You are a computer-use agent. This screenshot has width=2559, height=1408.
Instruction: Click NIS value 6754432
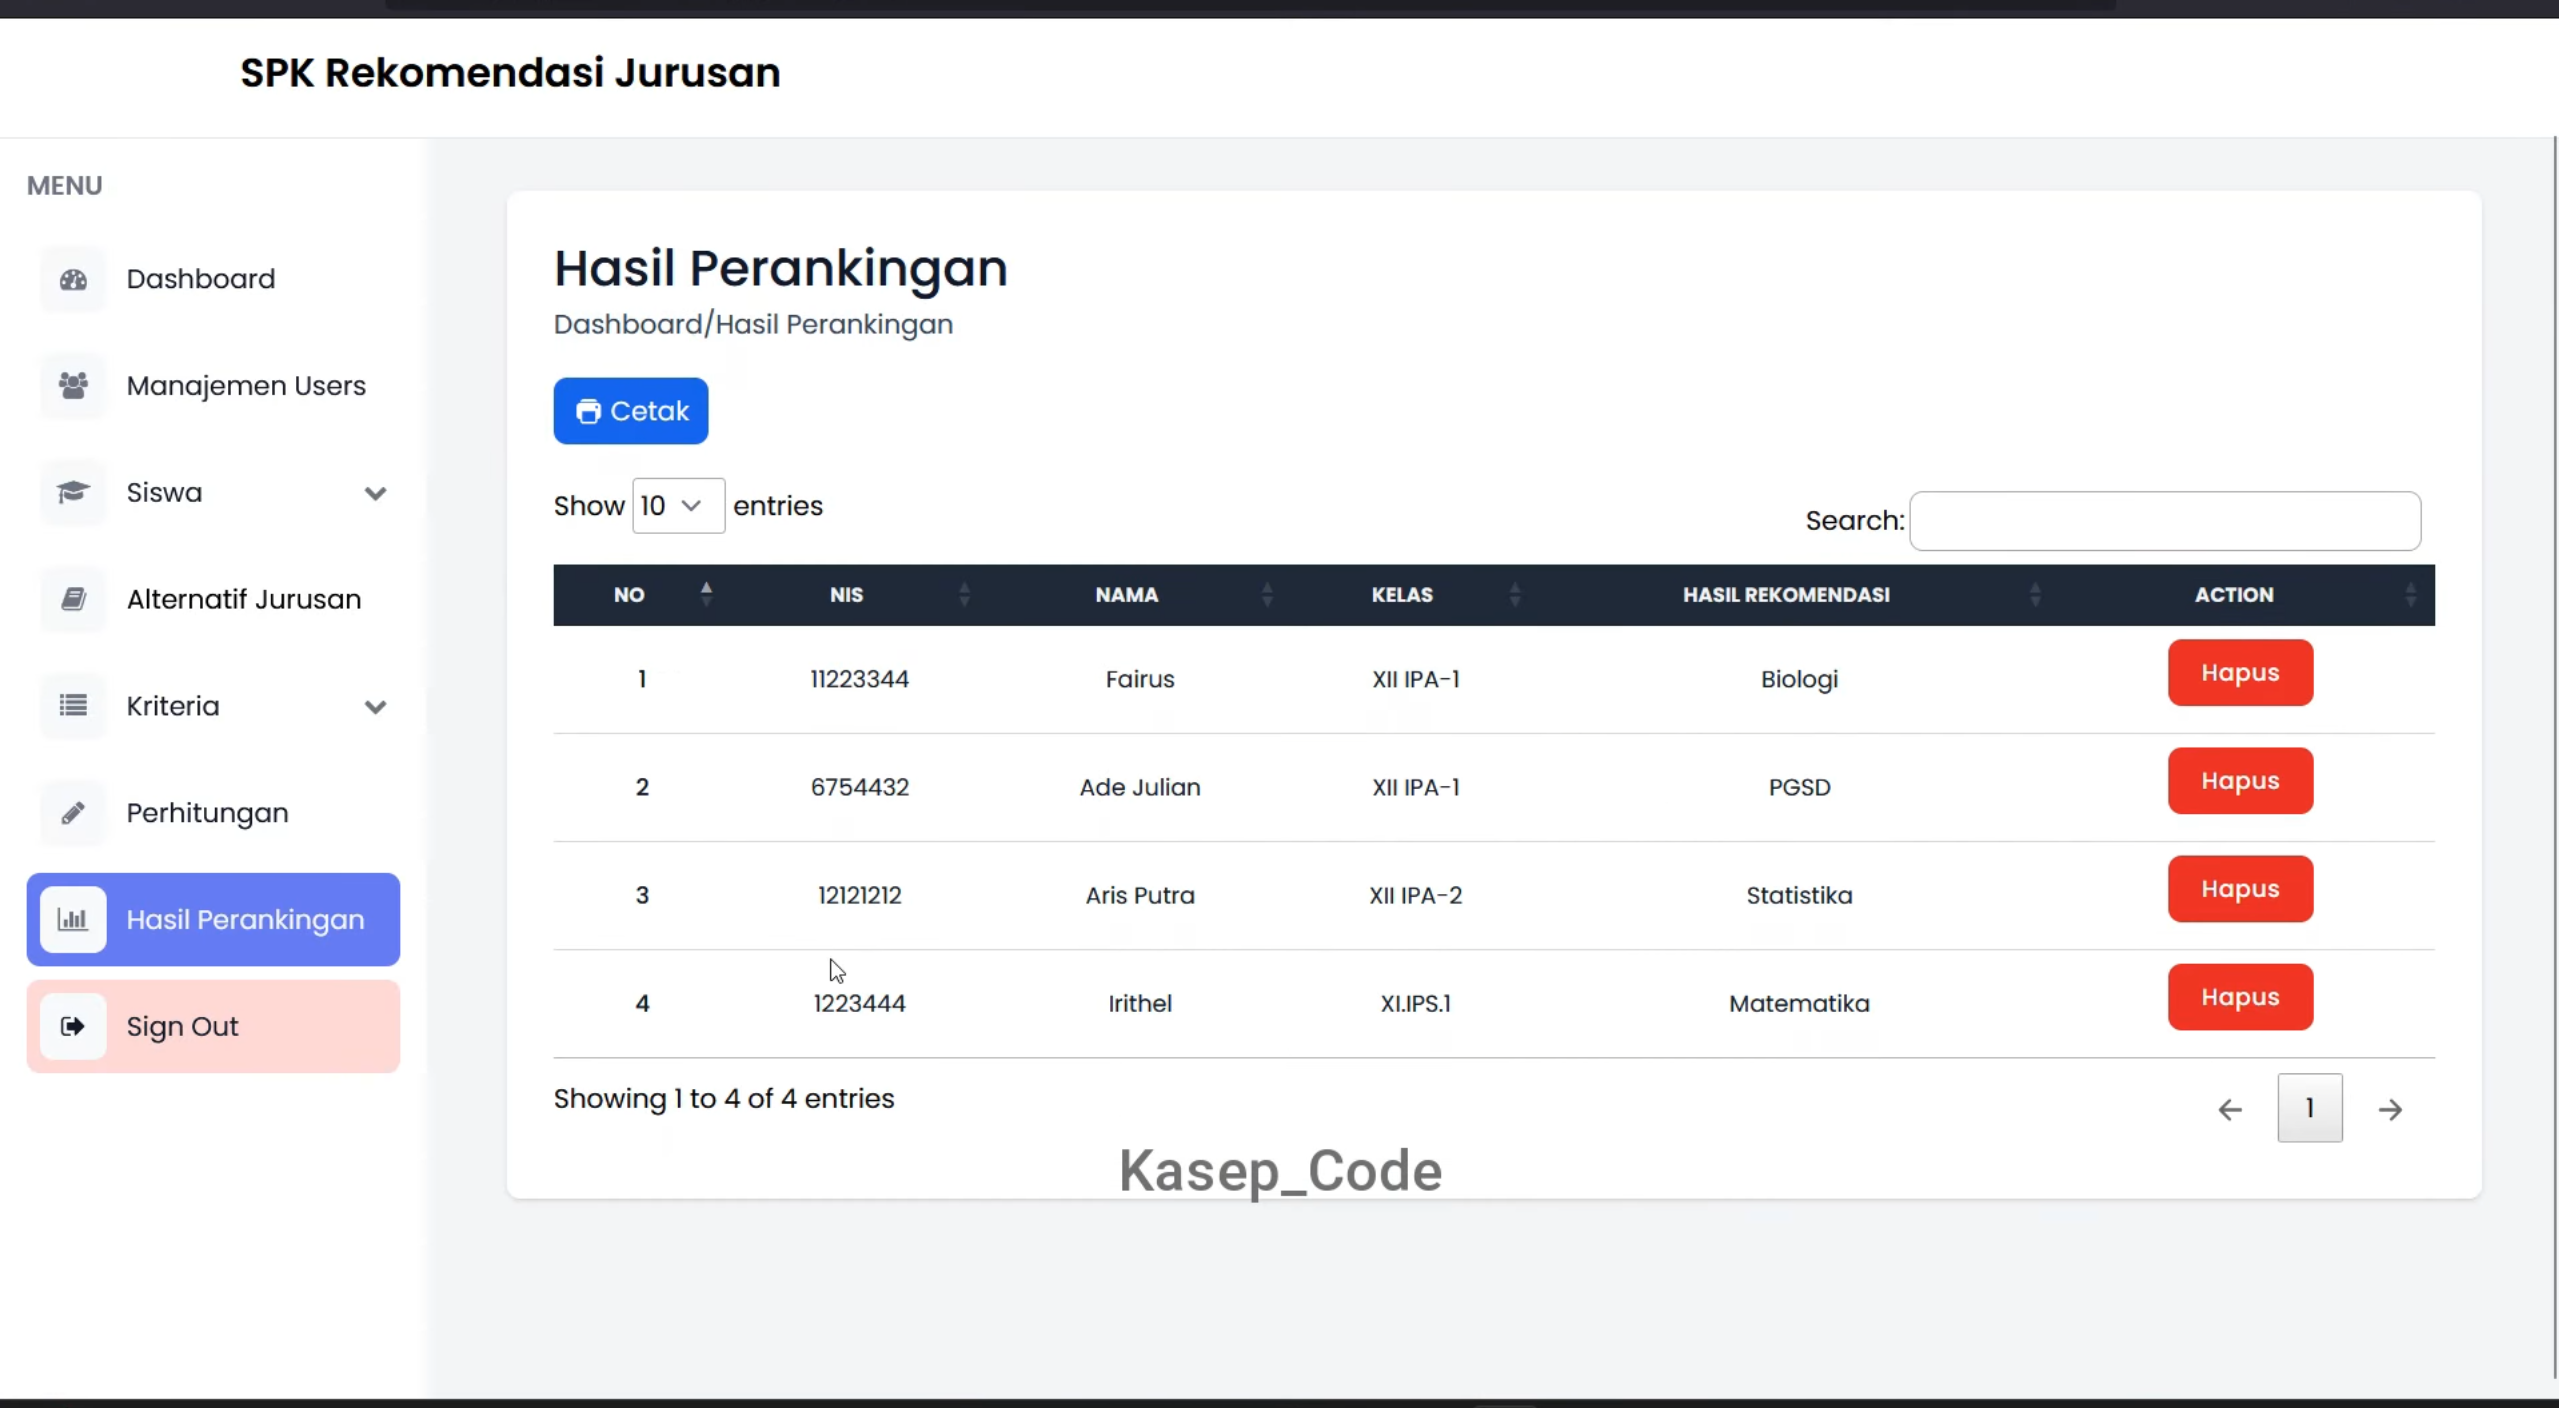click(859, 787)
